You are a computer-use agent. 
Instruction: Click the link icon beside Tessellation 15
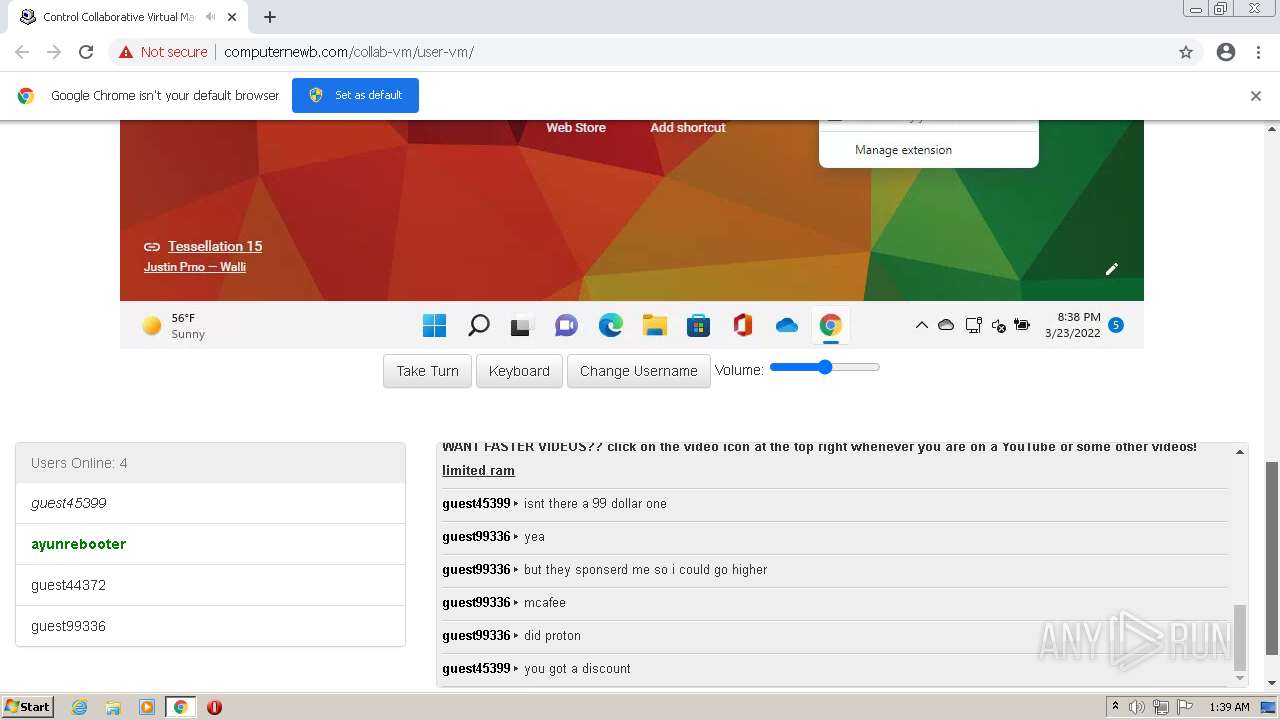(x=152, y=246)
